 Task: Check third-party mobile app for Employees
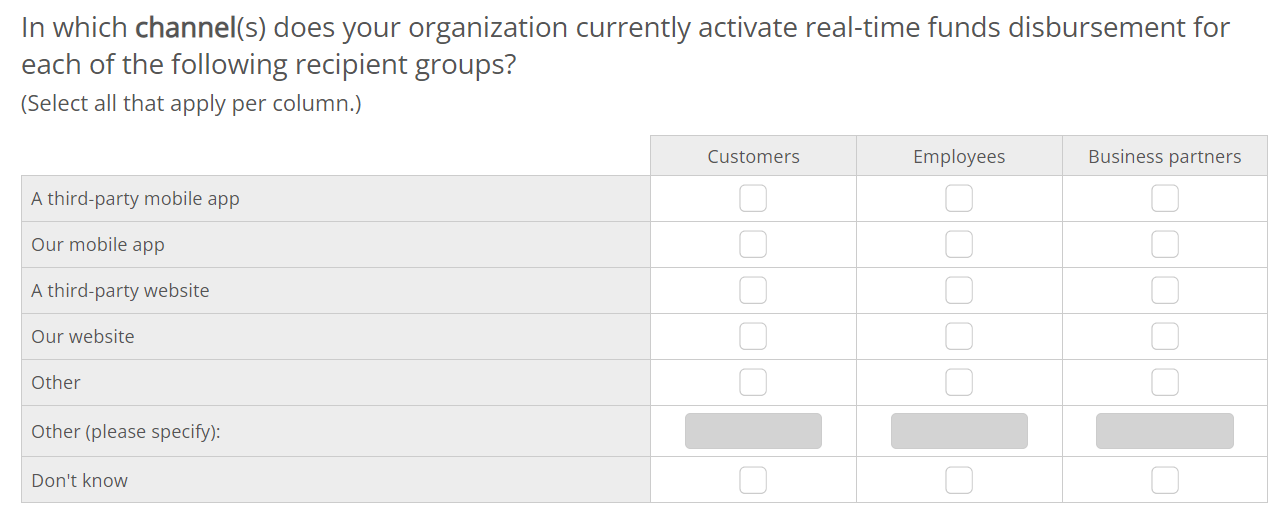(959, 199)
